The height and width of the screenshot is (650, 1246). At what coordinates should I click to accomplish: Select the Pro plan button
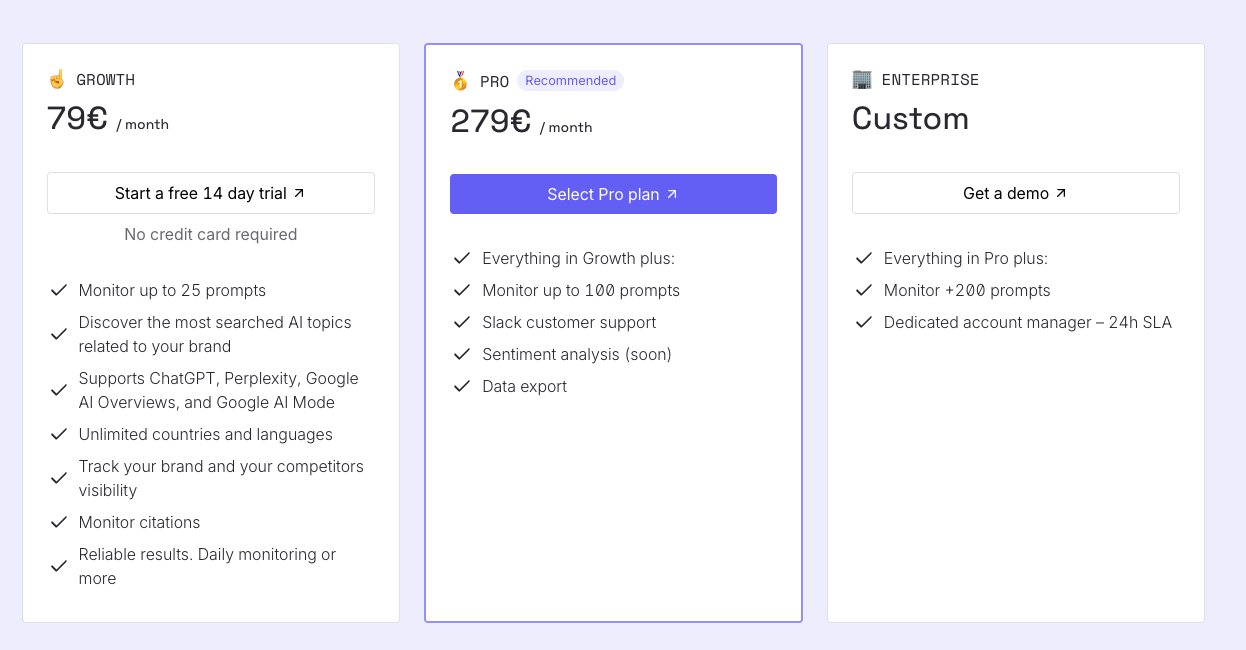(x=613, y=194)
